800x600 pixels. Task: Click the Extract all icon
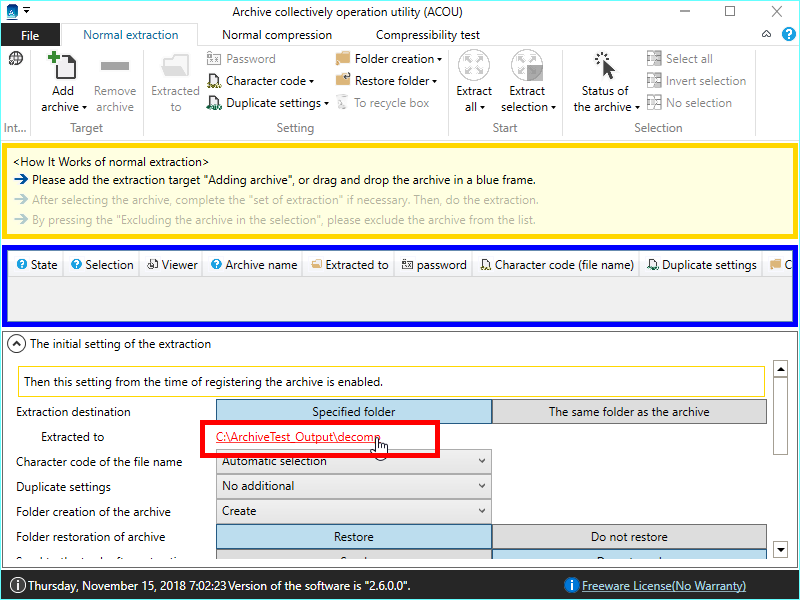pyautogui.click(x=474, y=67)
